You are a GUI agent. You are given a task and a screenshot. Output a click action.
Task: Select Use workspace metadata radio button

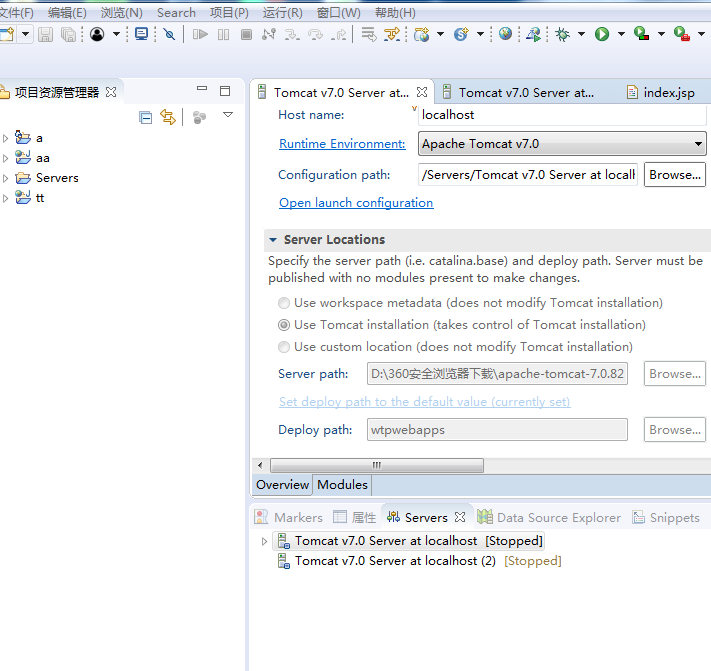[x=284, y=303]
